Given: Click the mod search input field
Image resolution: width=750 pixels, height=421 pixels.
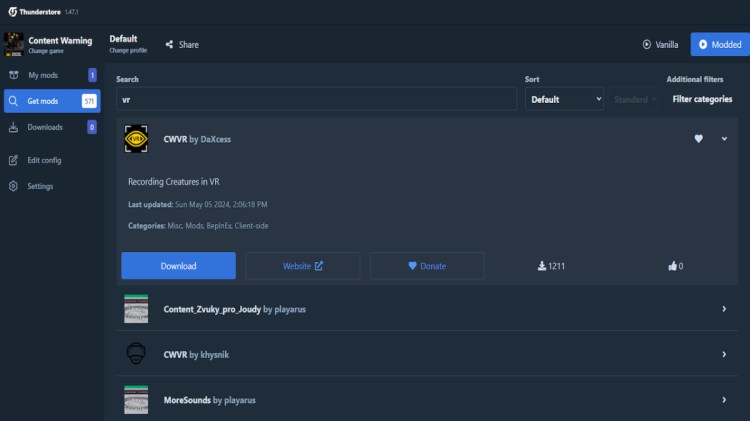Looking at the screenshot, I should (316, 100).
